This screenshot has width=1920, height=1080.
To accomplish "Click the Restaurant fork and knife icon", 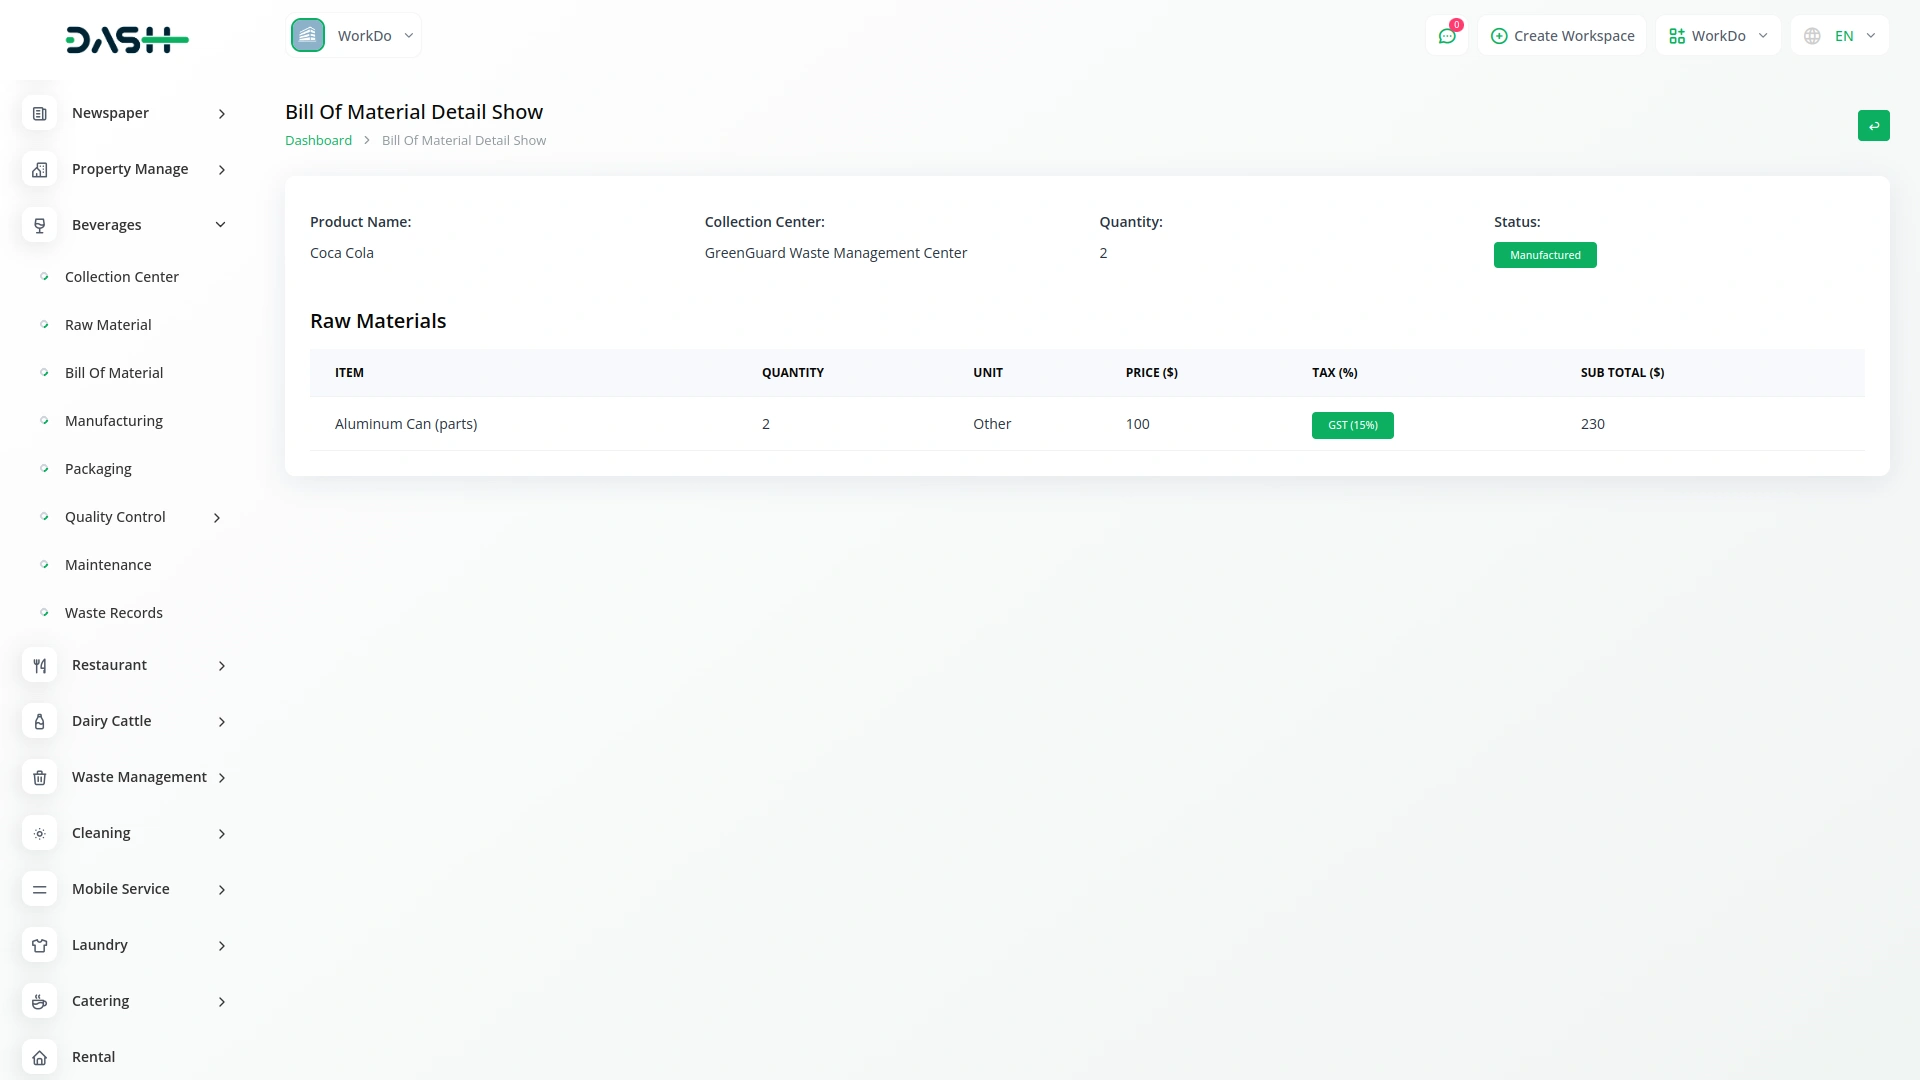I will click(x=40, y=666).
